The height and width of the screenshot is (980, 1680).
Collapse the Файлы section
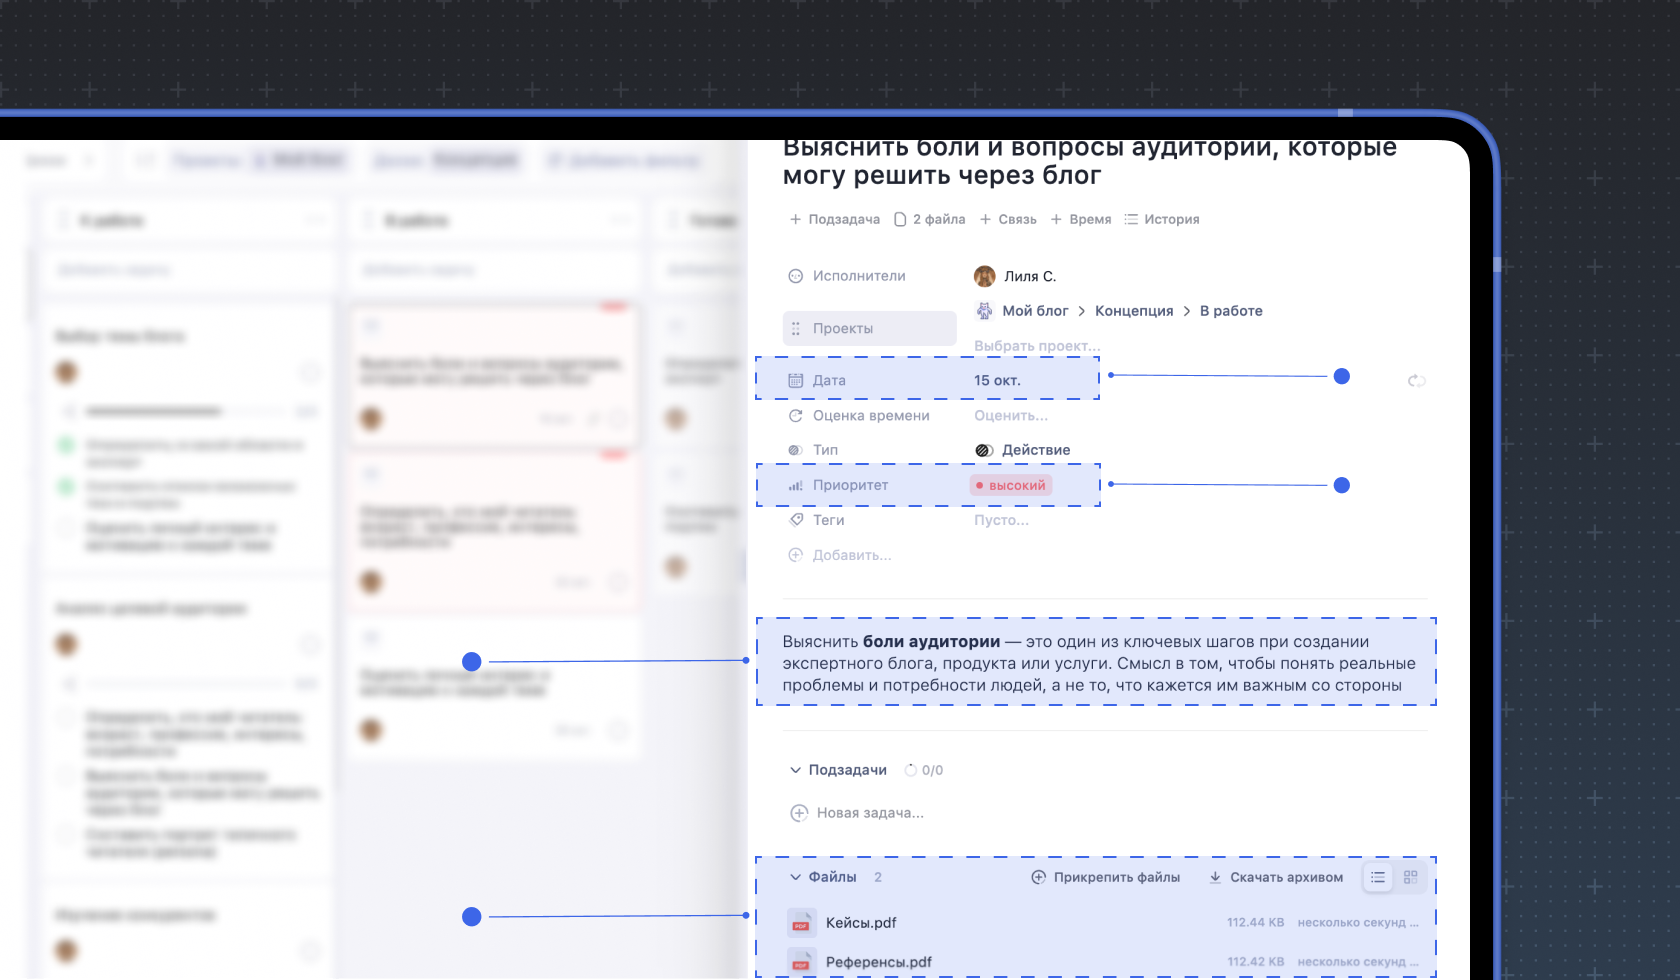(795, 876)
